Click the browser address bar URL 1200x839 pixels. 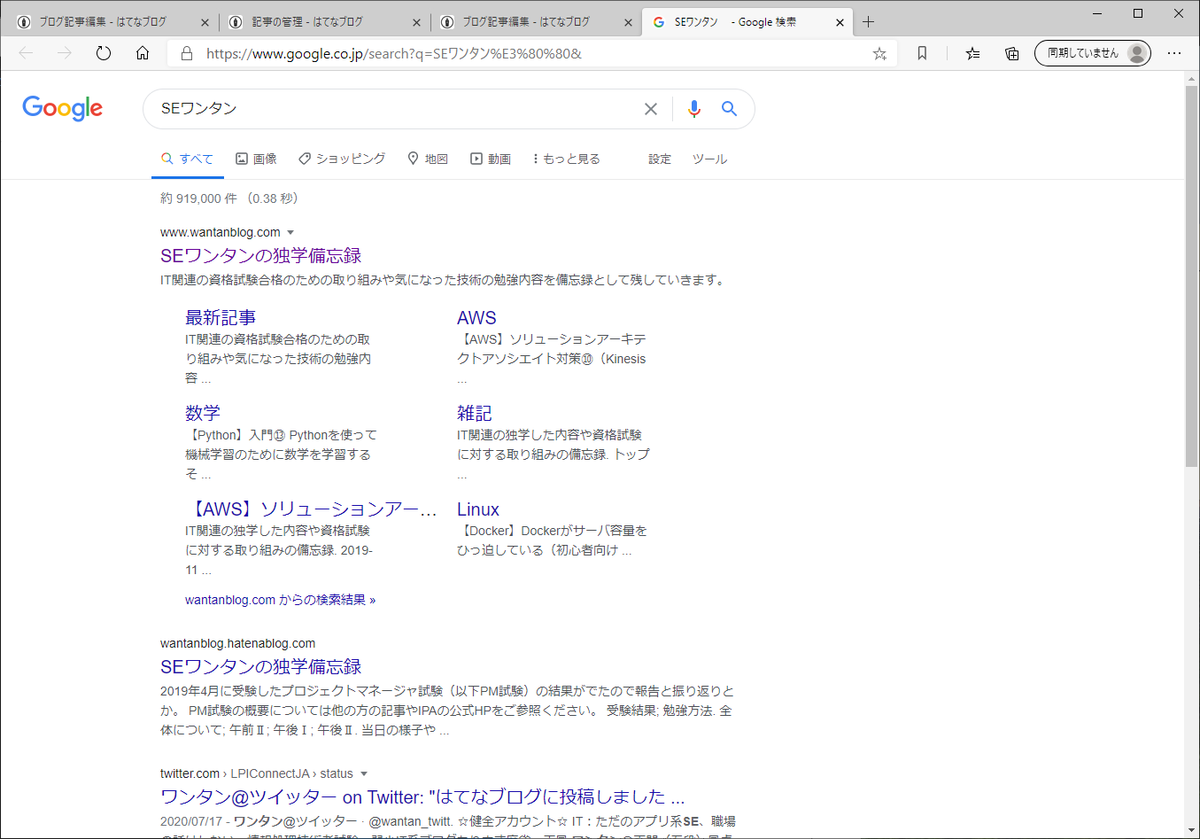tap(394, 54)
